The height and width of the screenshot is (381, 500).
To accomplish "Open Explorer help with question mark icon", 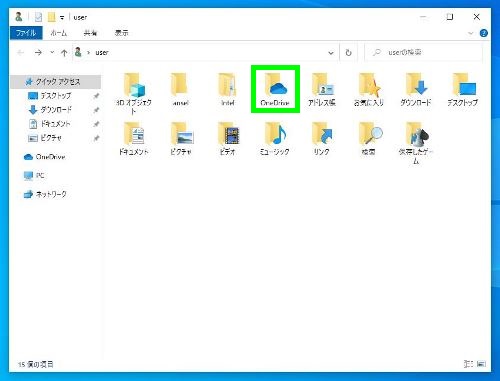I will pyautogui.click(x=483, y=33).
